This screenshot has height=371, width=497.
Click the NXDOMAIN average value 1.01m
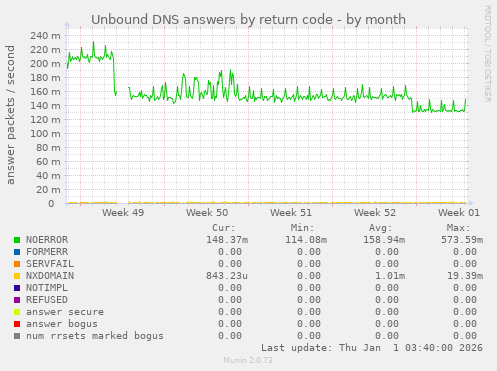390,276
